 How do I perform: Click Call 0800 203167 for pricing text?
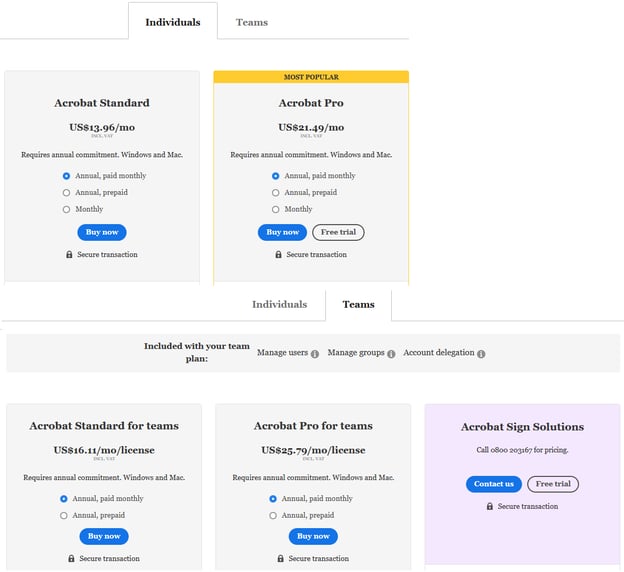click(523, 450)
